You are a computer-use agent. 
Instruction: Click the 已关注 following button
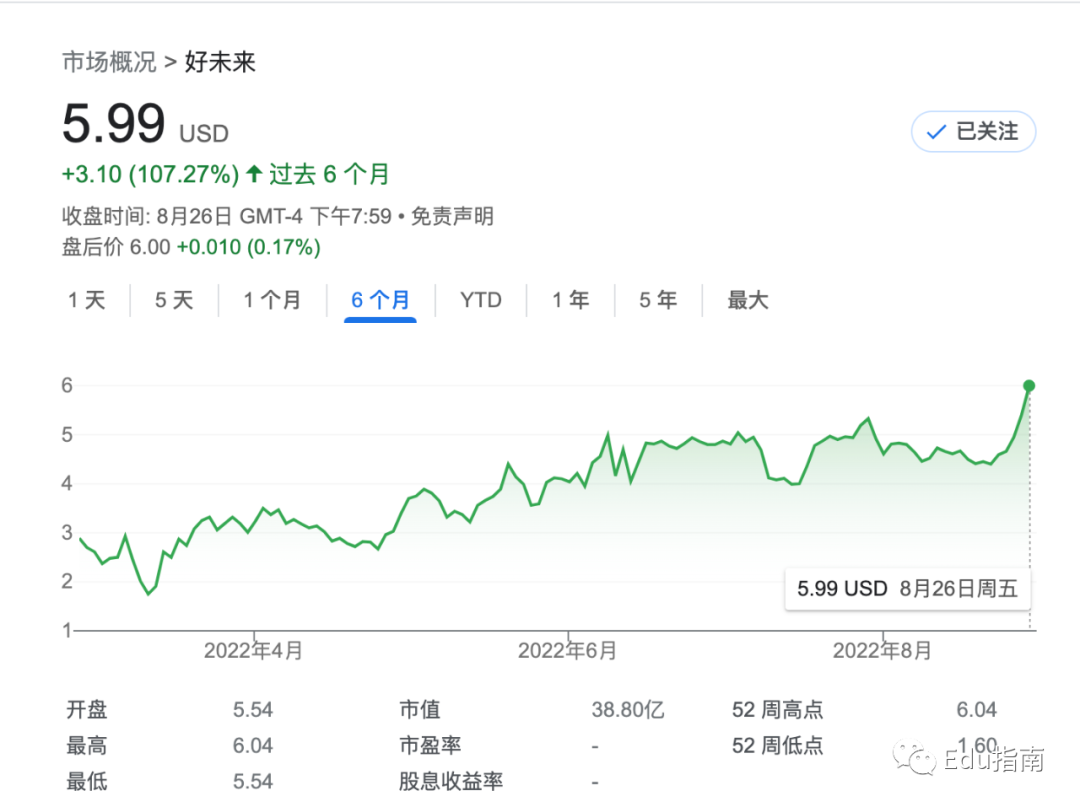coord(973,132)
